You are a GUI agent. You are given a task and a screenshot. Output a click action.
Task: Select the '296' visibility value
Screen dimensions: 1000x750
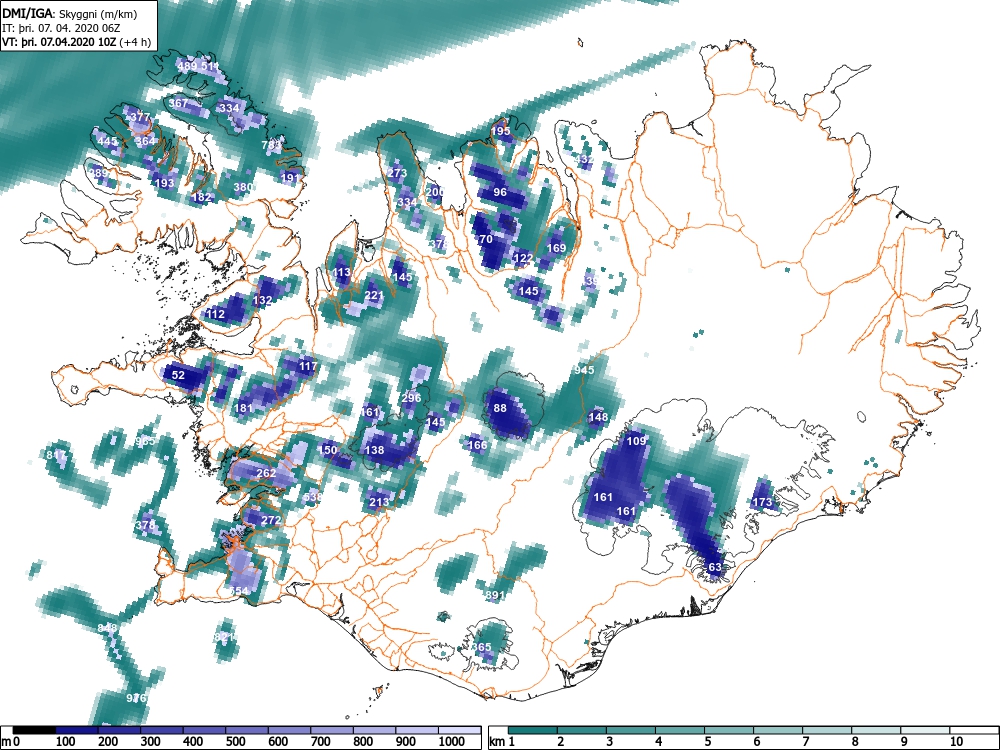tap(411, 398)
